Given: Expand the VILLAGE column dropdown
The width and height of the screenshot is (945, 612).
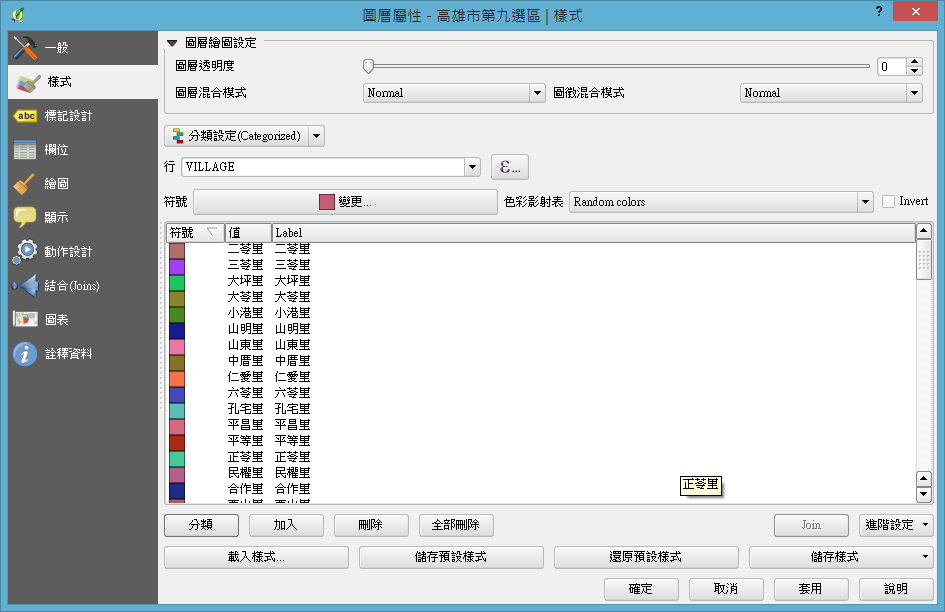Looking at the screenshot, I should pos(473,167).
